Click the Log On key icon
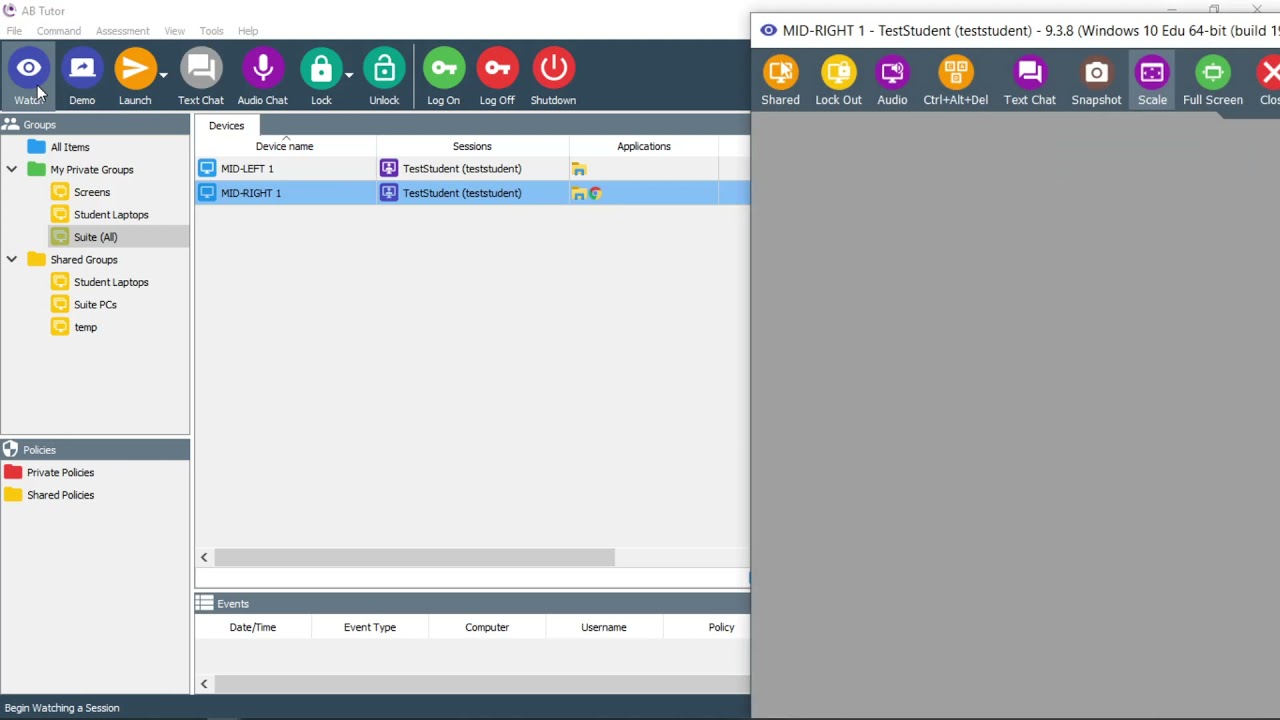This screenshot has width=1280, height=720. click(443, 68)
